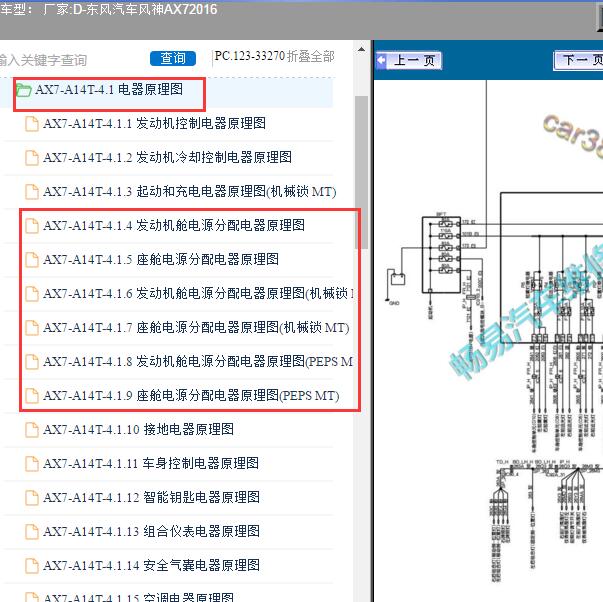603x602 pixels.
Task: Click document icon of 4.1.1 发动机控制 row
Action: (x=32, y=124)
